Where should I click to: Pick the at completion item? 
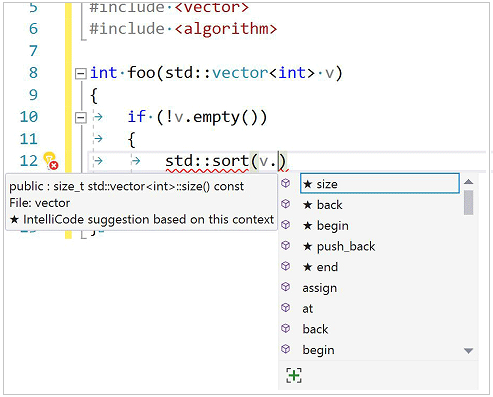click(x=307, y=308)
